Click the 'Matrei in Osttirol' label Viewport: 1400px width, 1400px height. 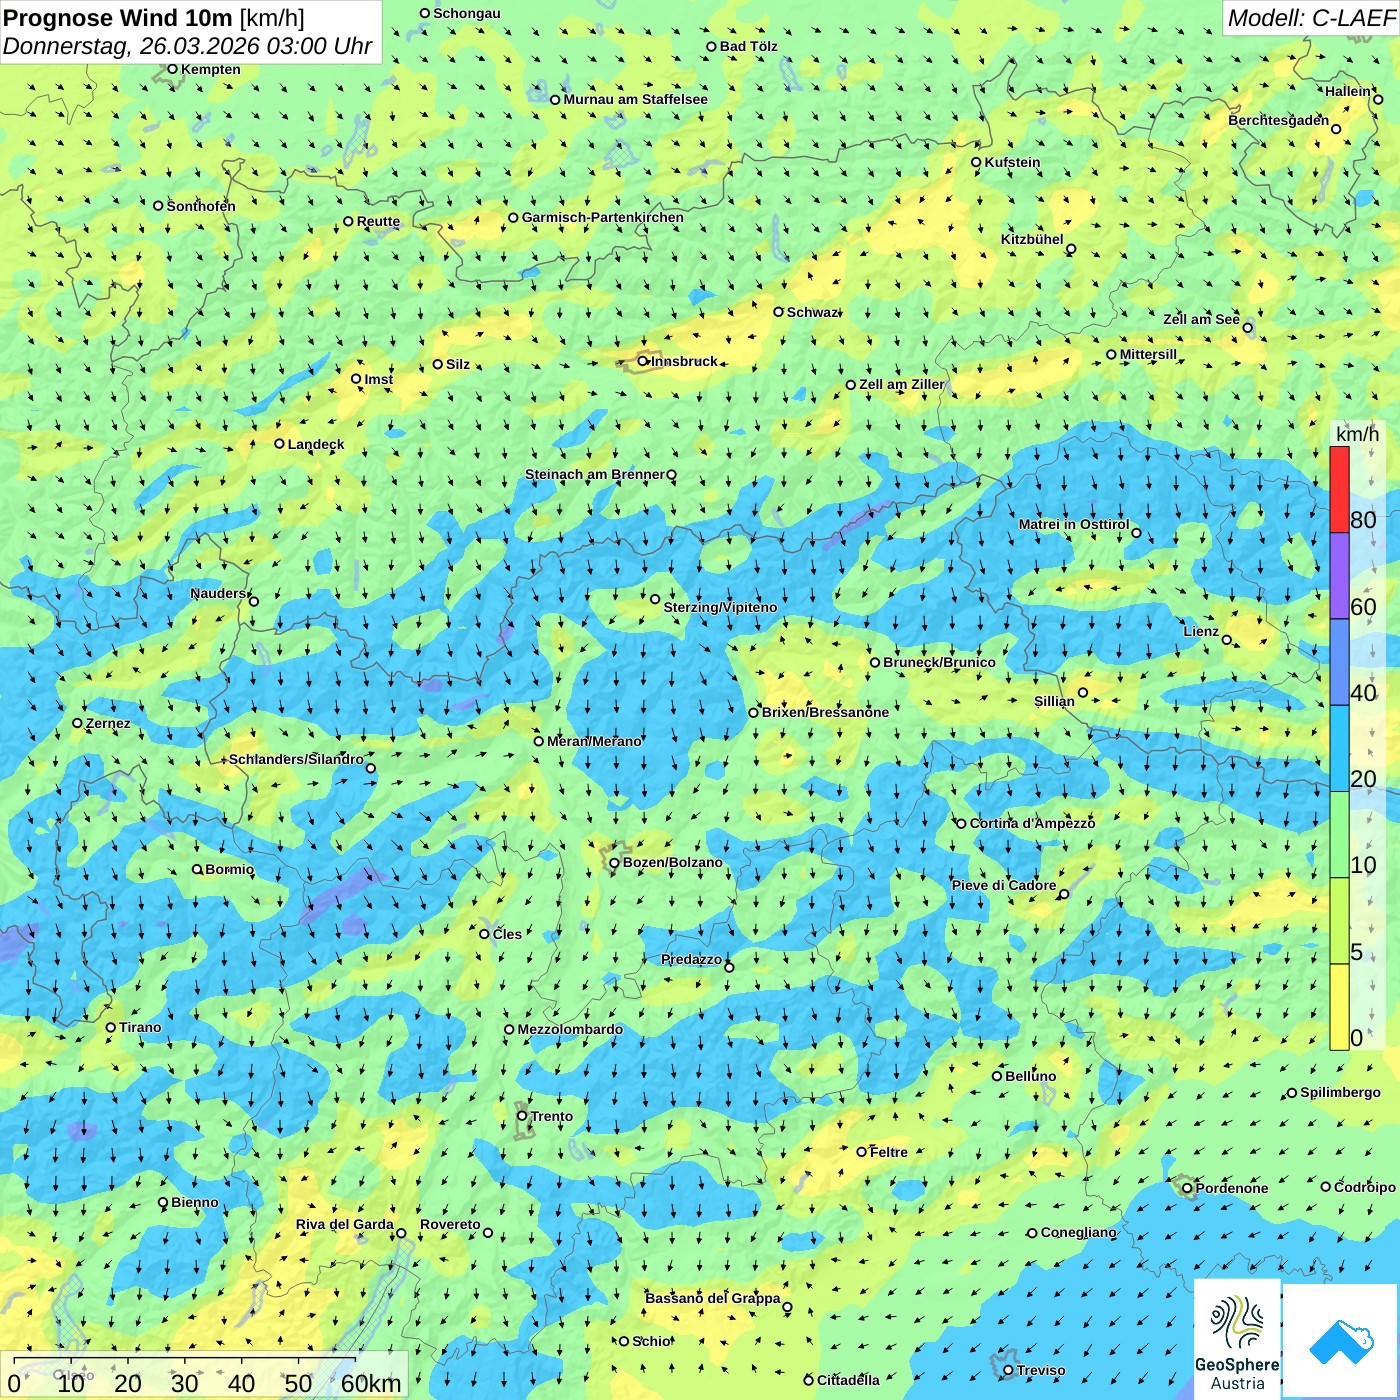pyautogui.click(x=1074, y=524)
